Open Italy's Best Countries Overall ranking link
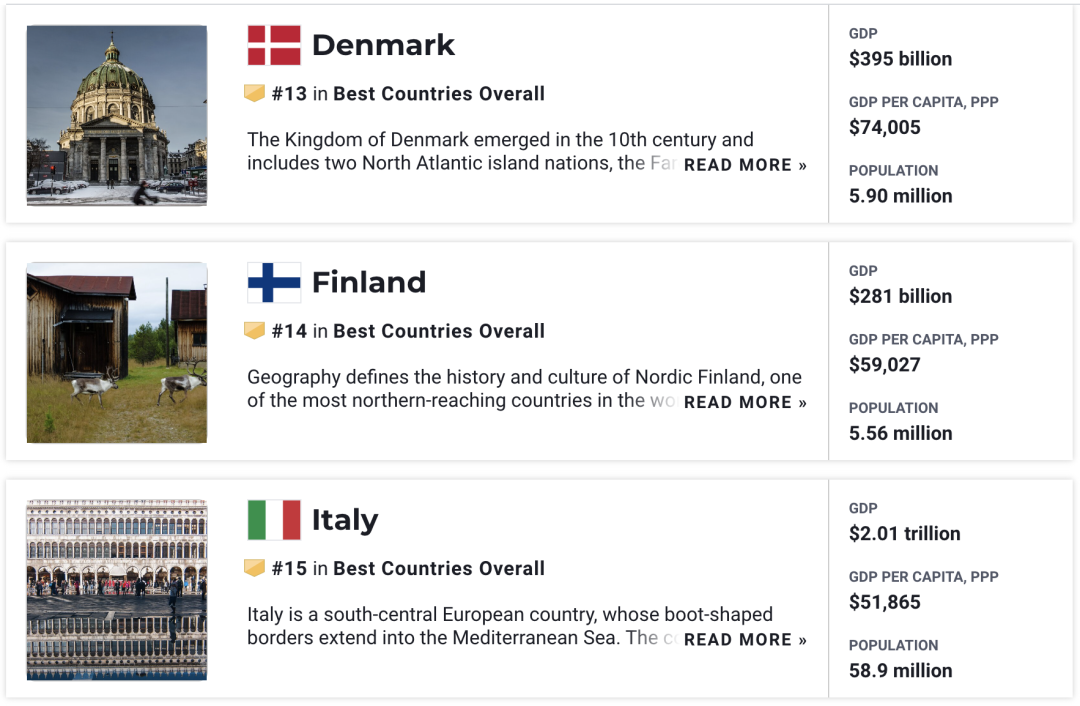Viewport: 1080px width, 706px height. point(439,568)
